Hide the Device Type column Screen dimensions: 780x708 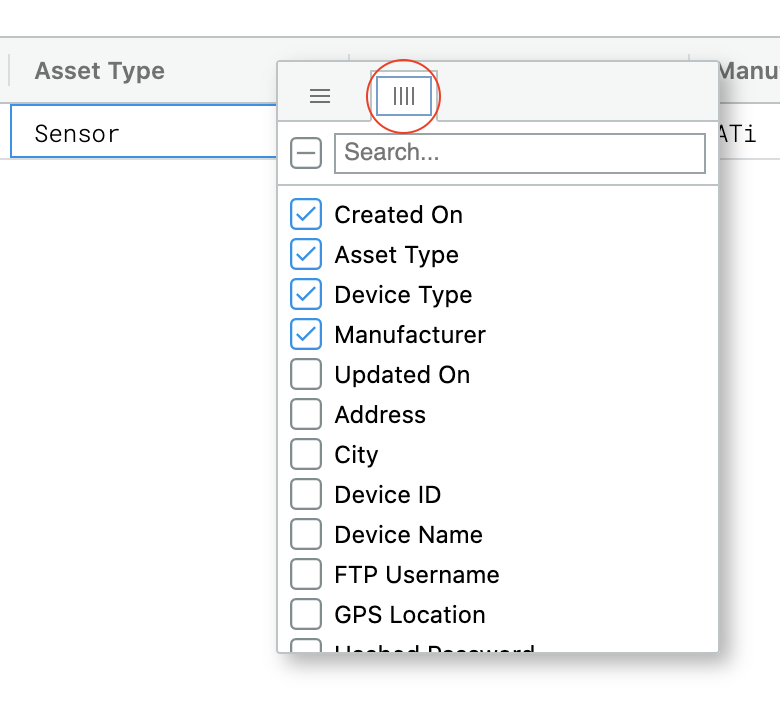[x=306, y=294]
